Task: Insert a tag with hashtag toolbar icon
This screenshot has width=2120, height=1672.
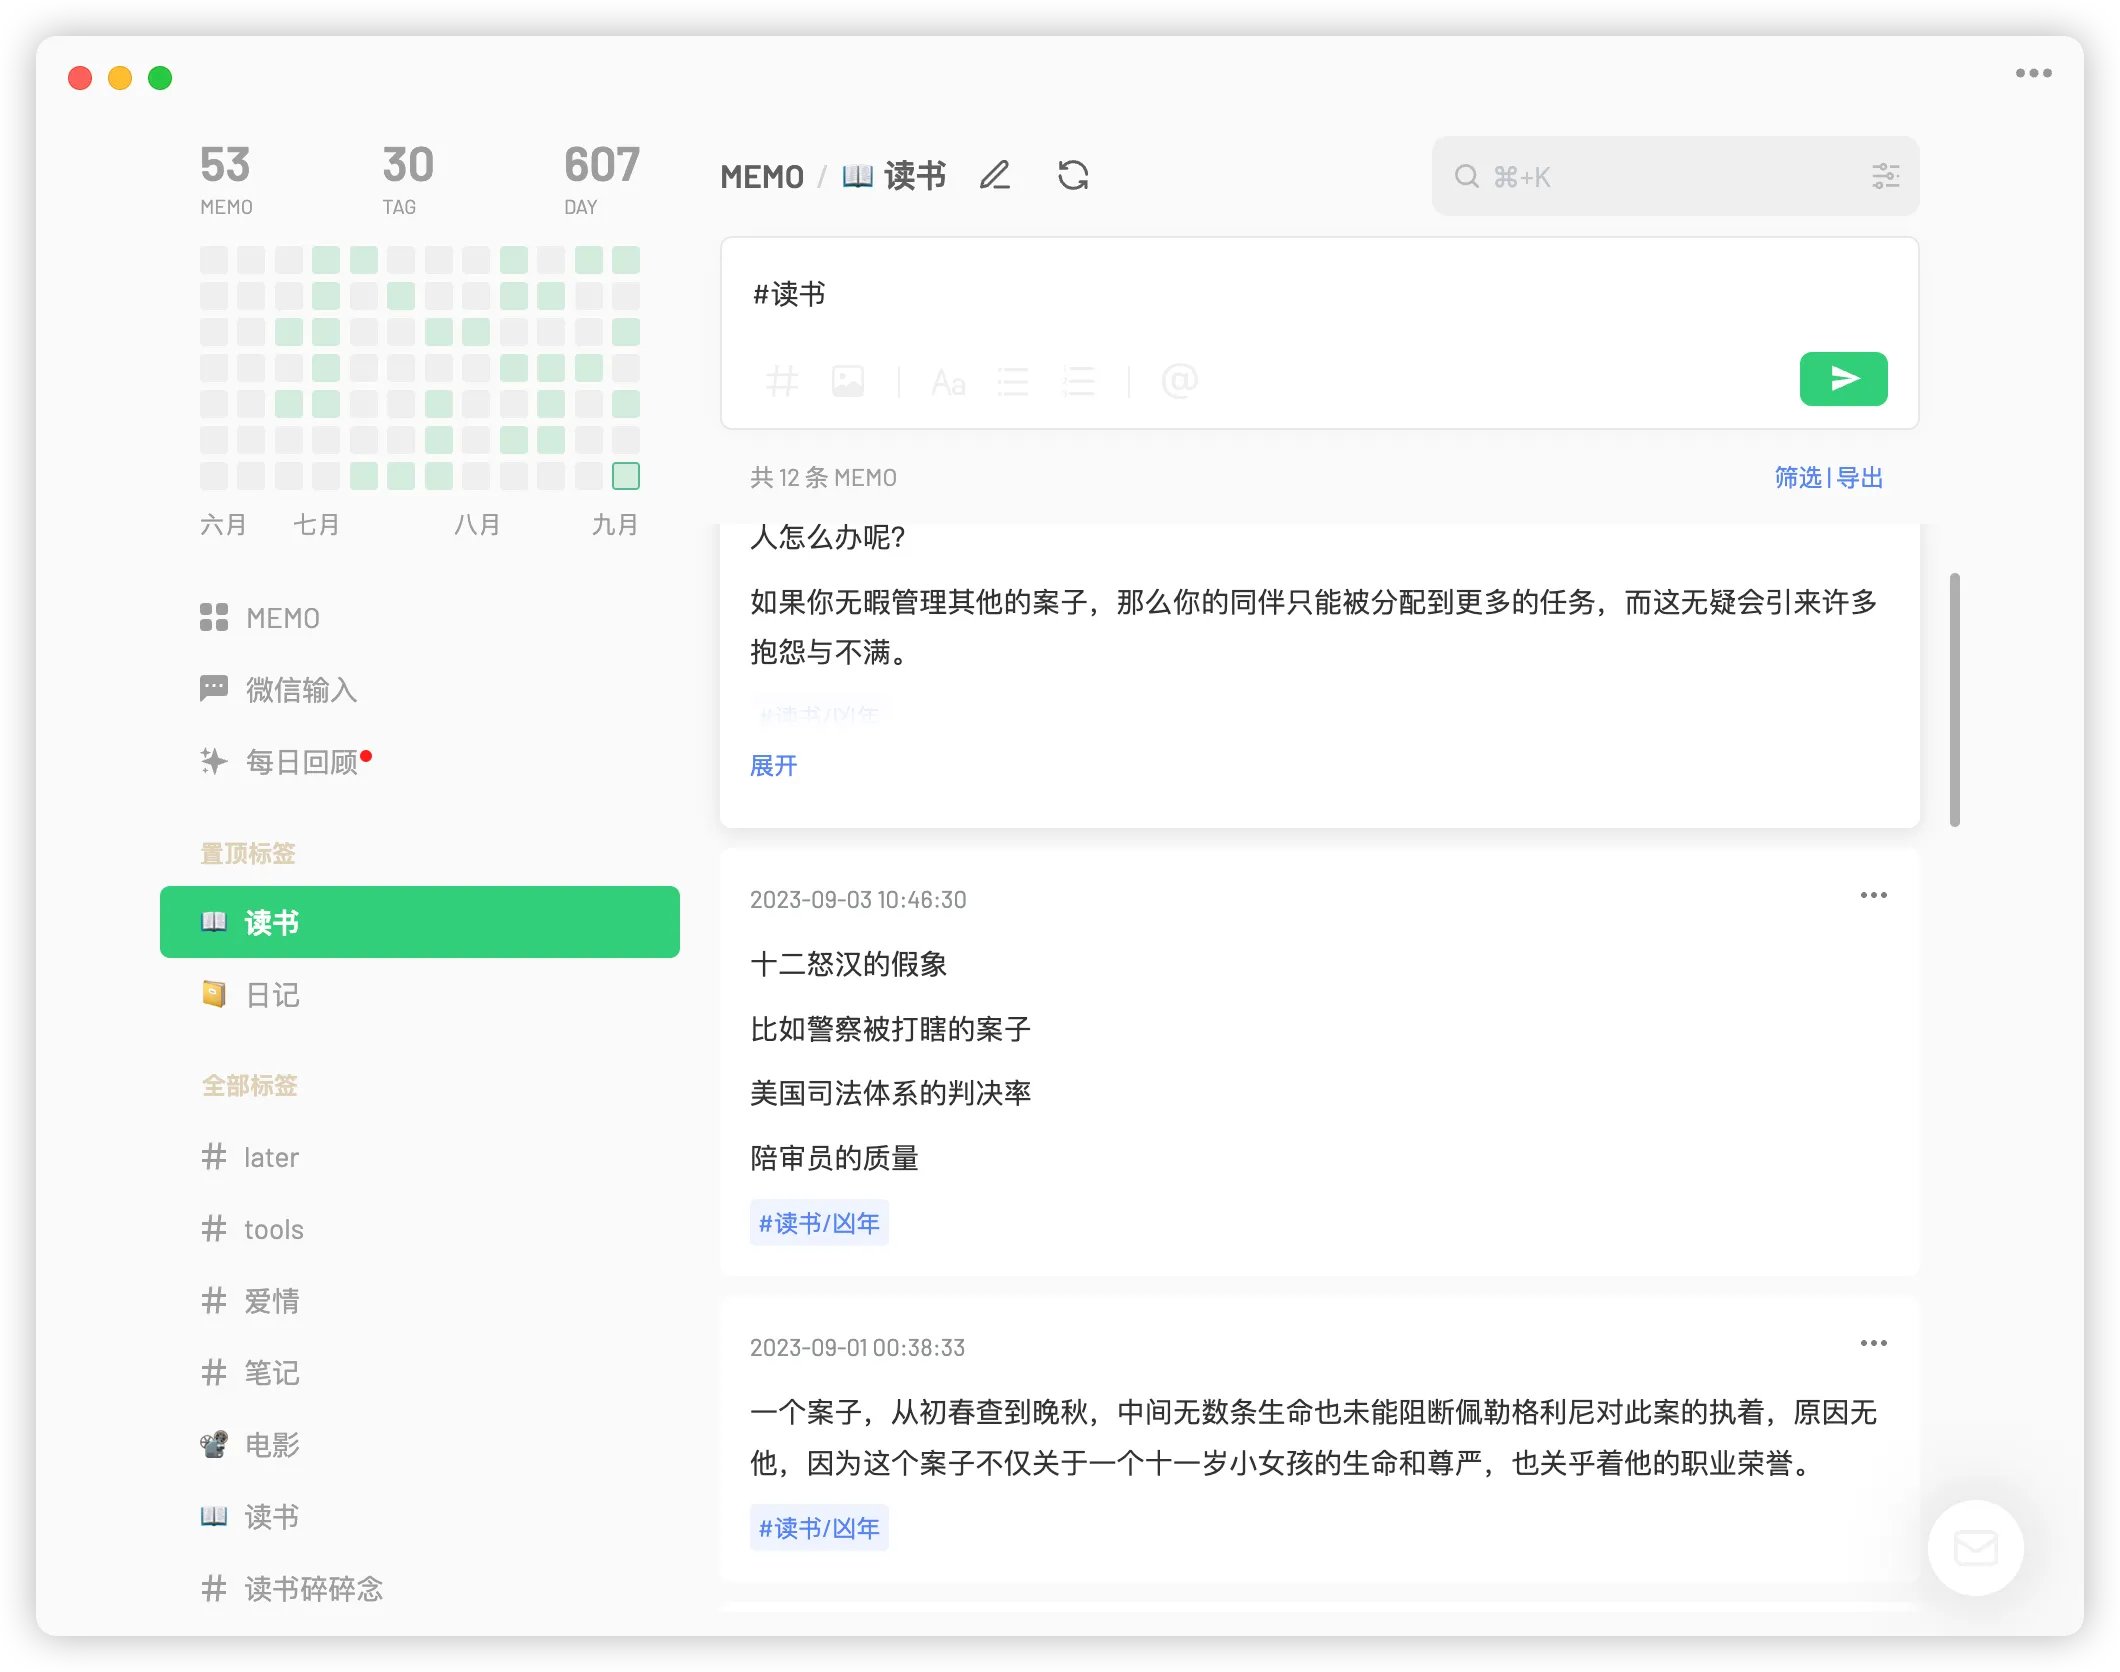Action: coord(781,381)
